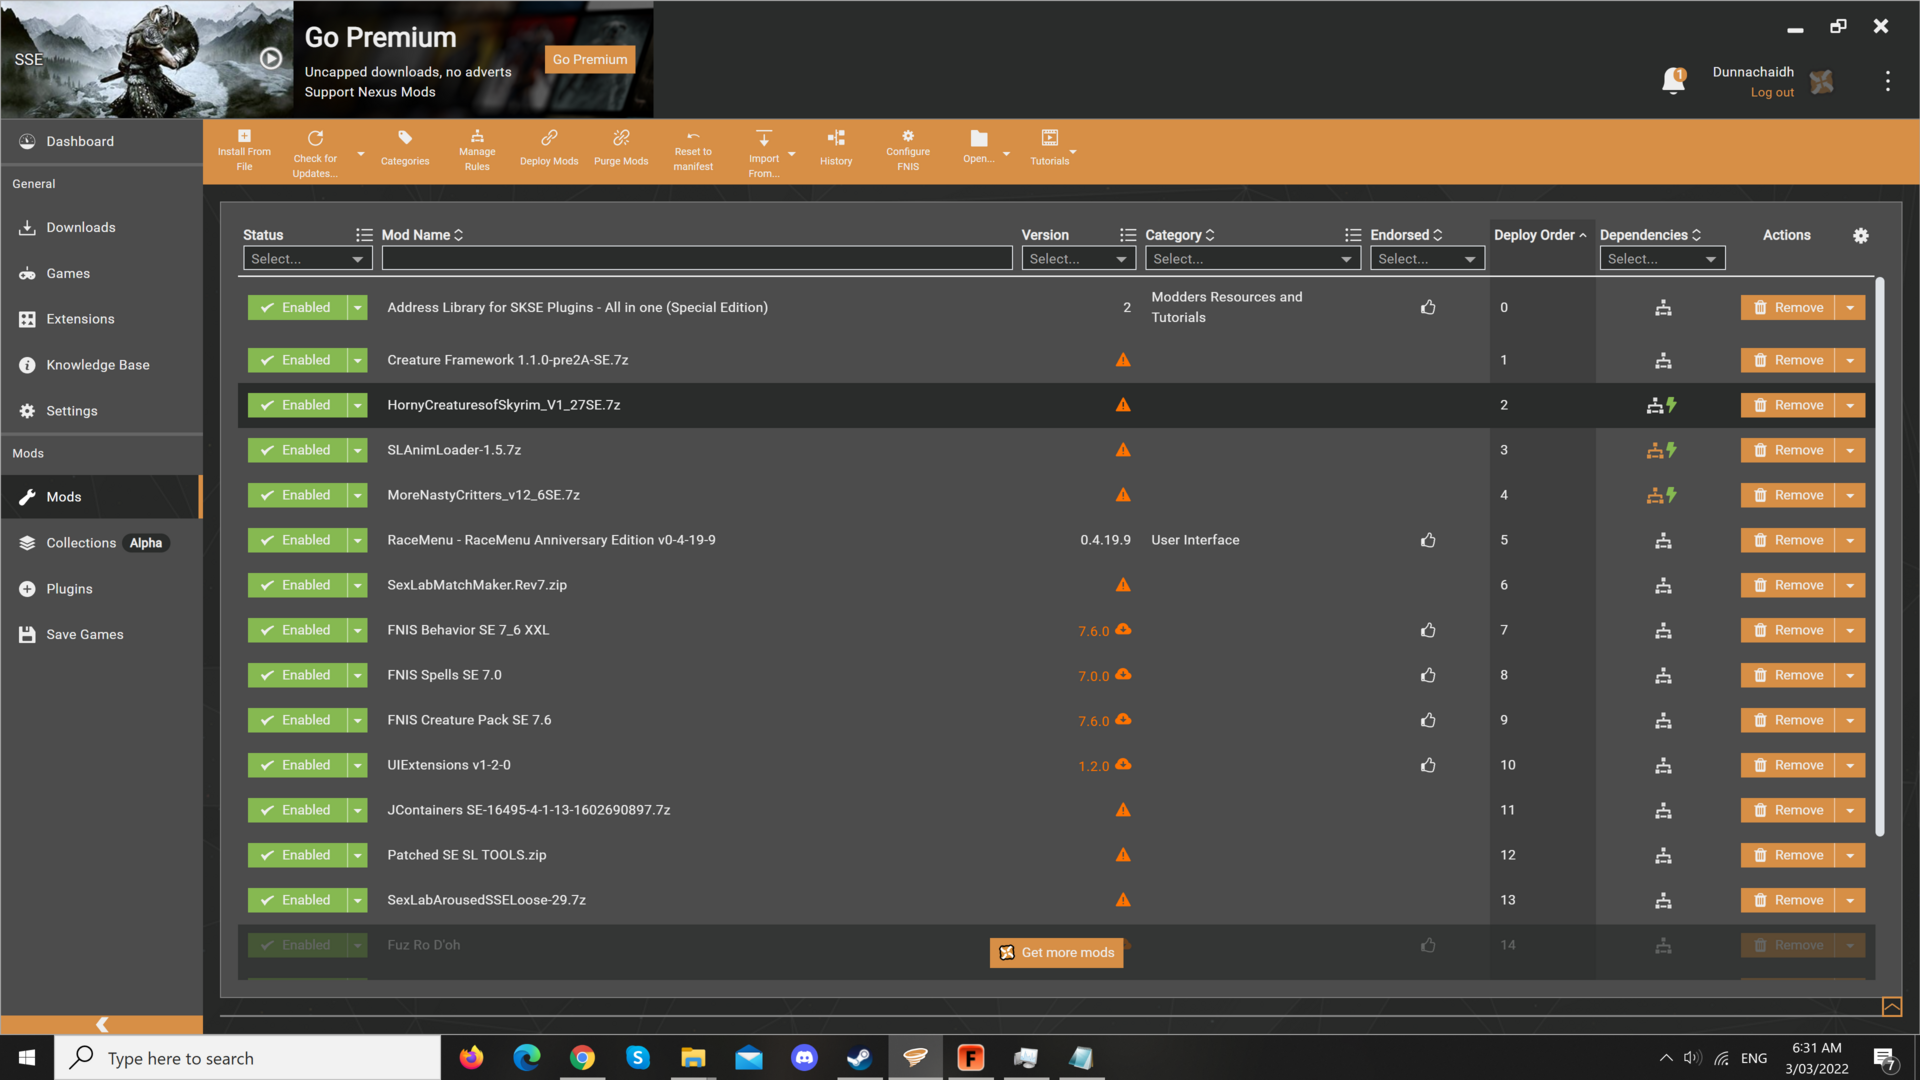
Task: Click Creature Framework warning icon
Action: click(1123, 360)
